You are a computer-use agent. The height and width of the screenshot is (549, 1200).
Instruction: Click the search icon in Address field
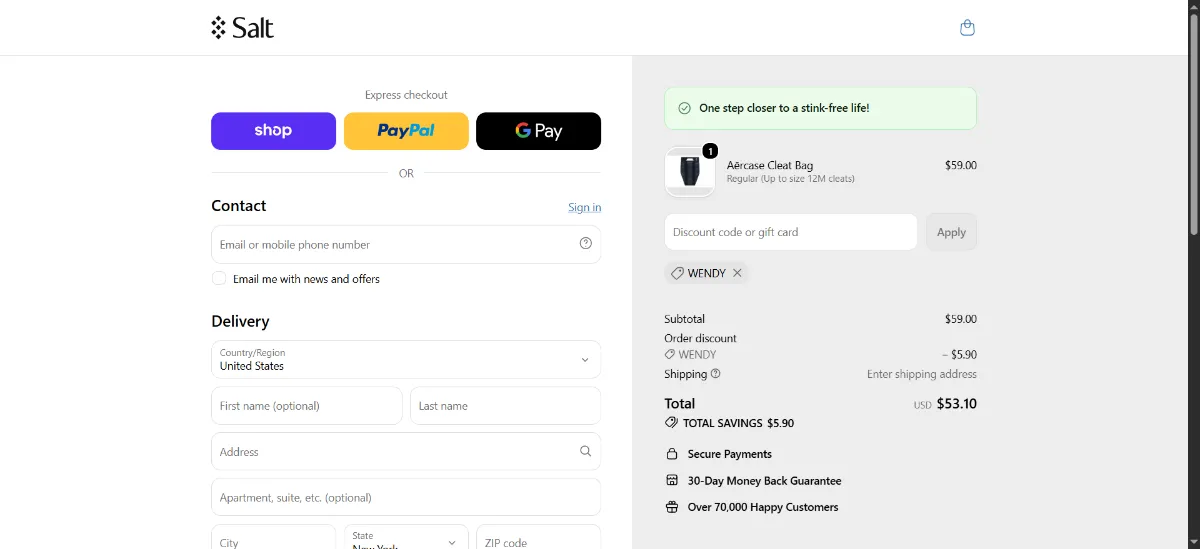pos(586,451)
